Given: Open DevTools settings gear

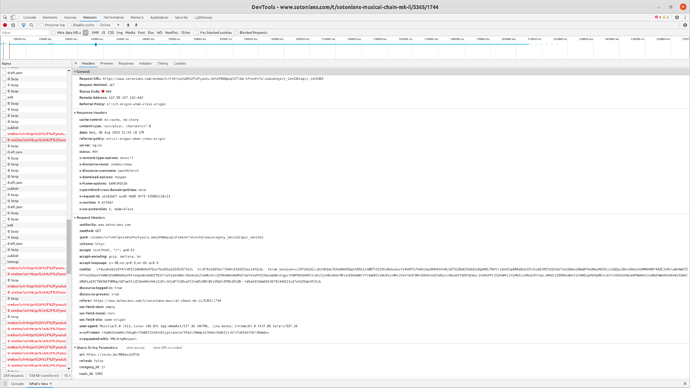Looking at the screenshot, I should point(677,18).
